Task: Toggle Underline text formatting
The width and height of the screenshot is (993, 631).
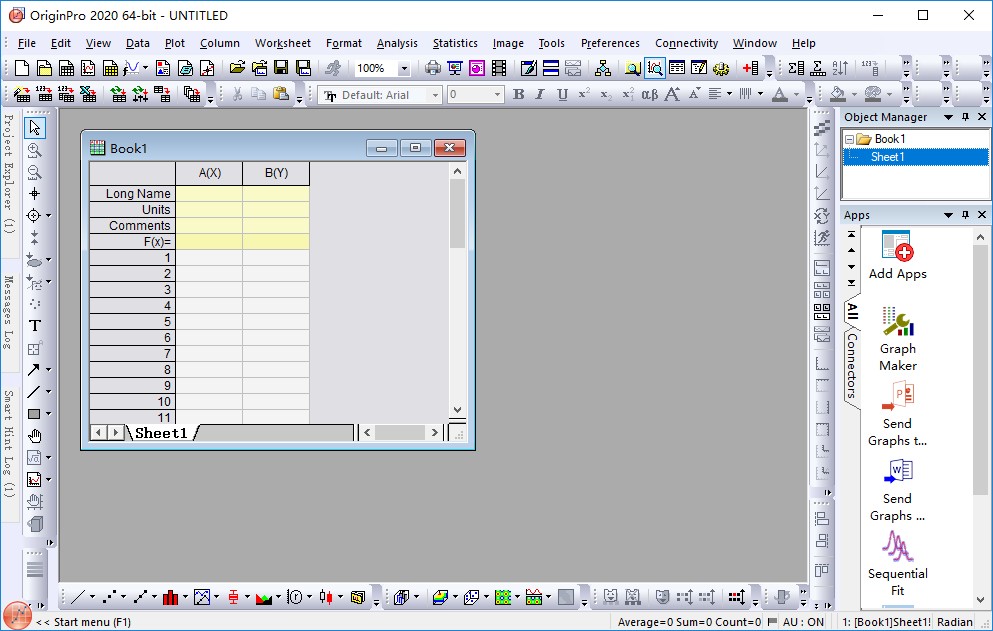Action: (562, 94)
